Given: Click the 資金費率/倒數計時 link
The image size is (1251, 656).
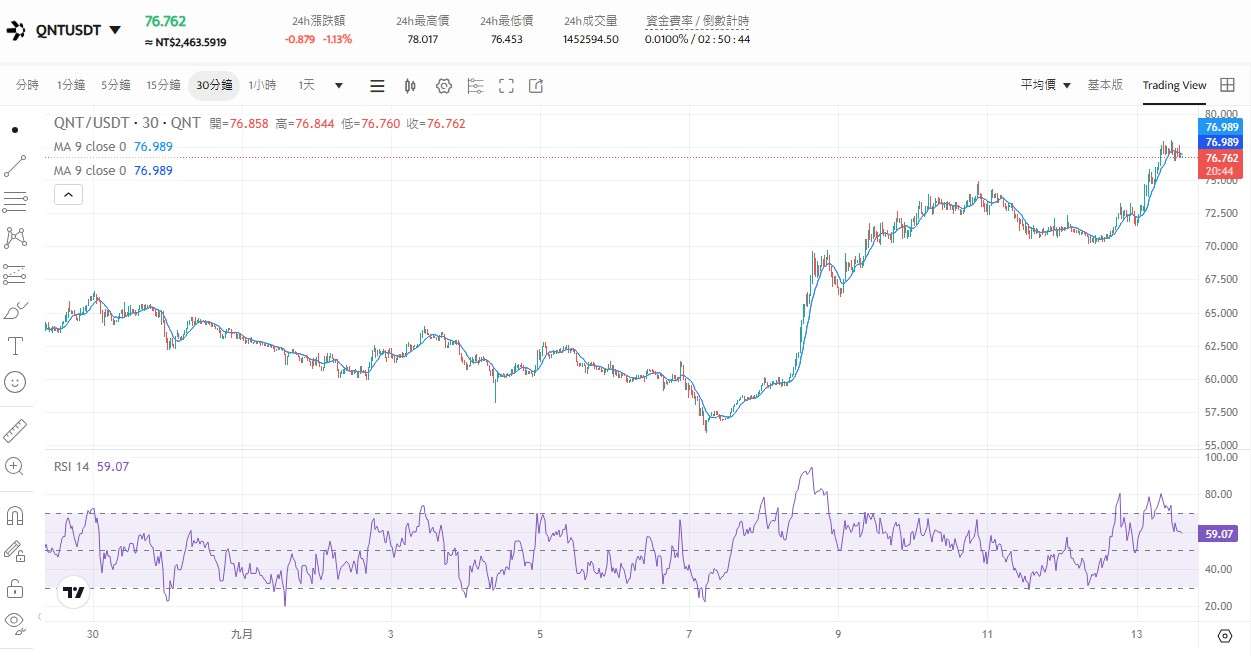Looking at the screenshot, I should [697, 20].
